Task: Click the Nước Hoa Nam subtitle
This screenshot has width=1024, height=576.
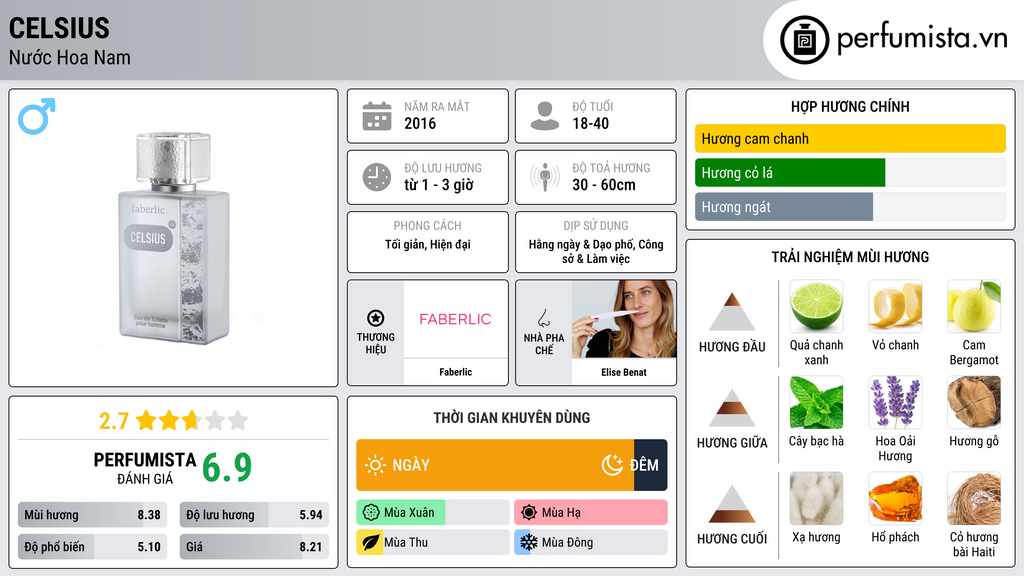Action: coord(70,57)
